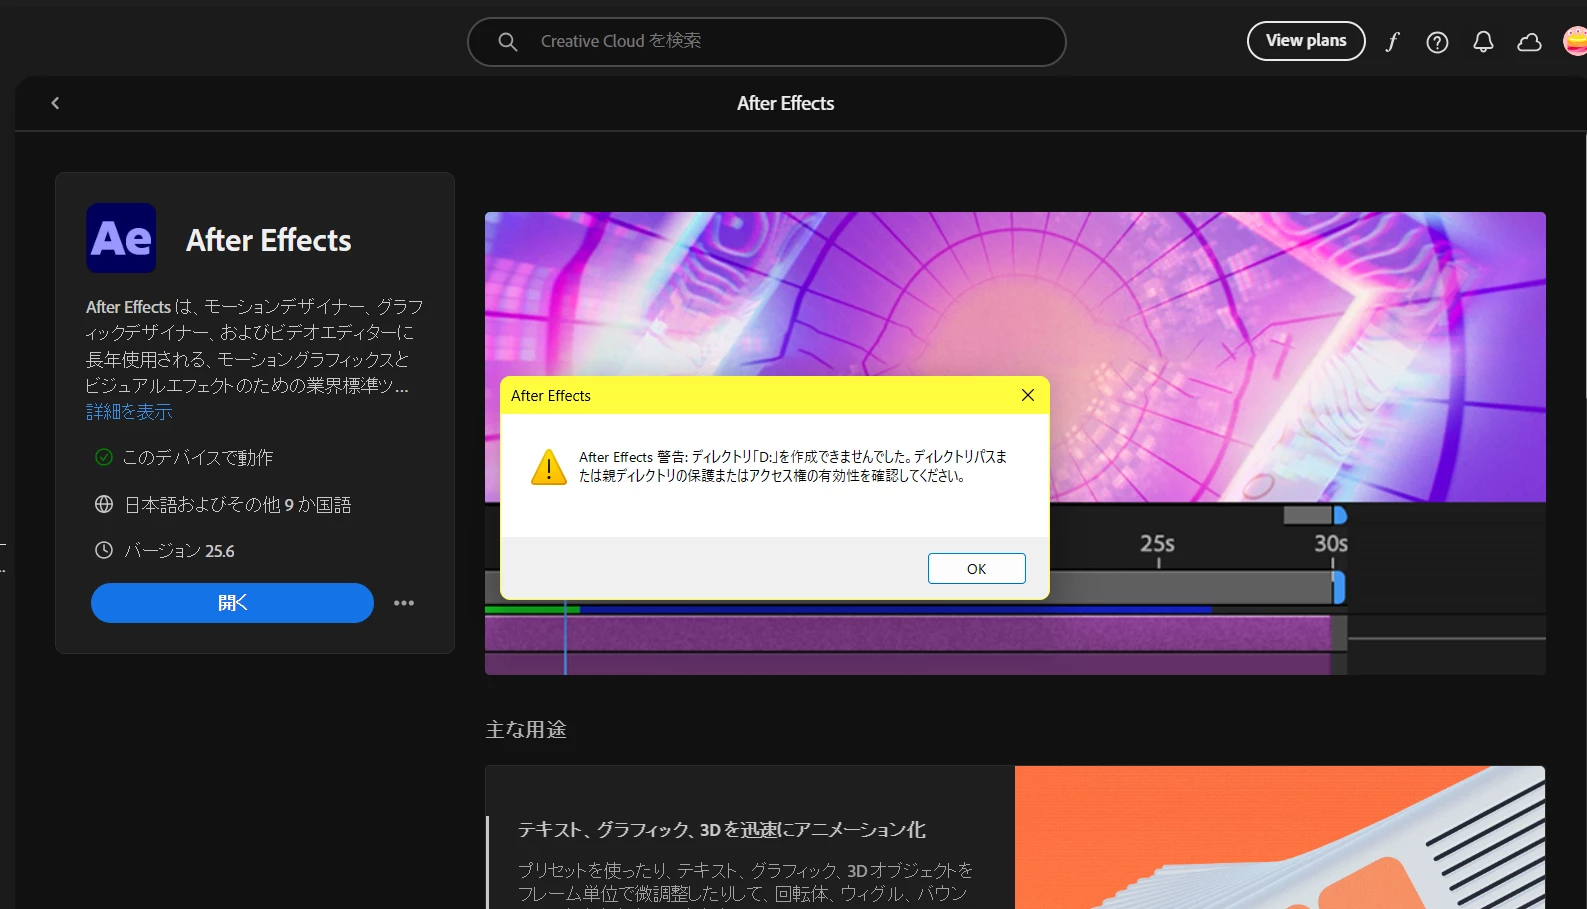The width and height of the screenshot is (1587, 909).
Task: Go back with the left chevron arrow
Action: [55, 103]
